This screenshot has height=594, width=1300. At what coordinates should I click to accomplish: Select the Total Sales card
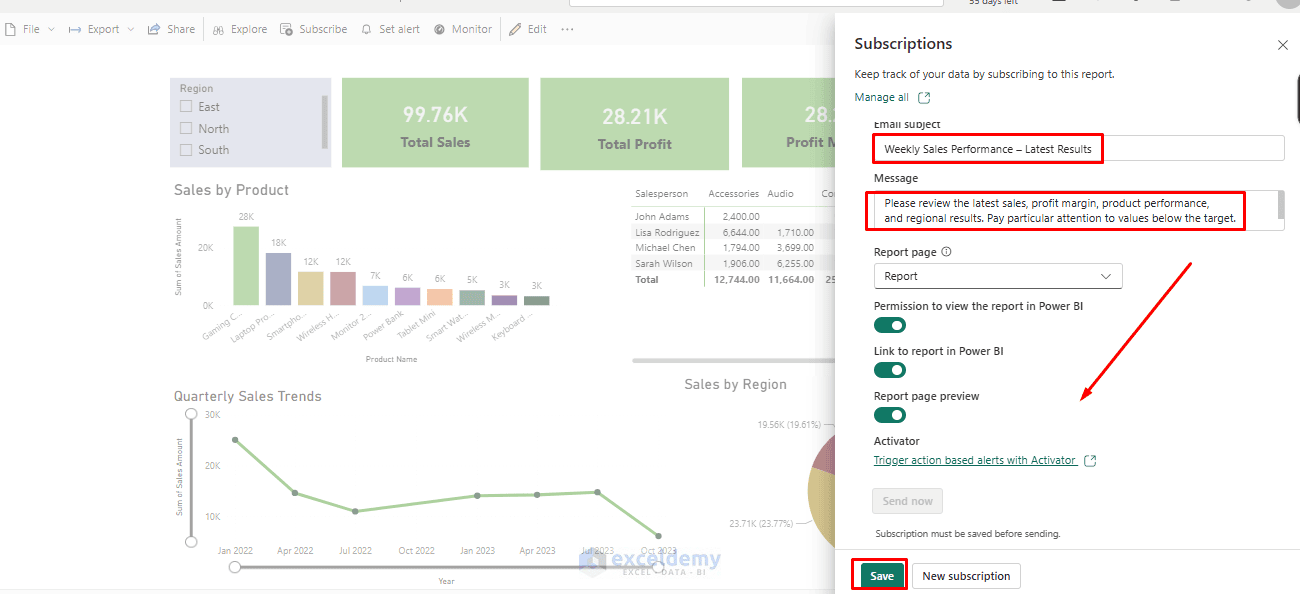435,124
